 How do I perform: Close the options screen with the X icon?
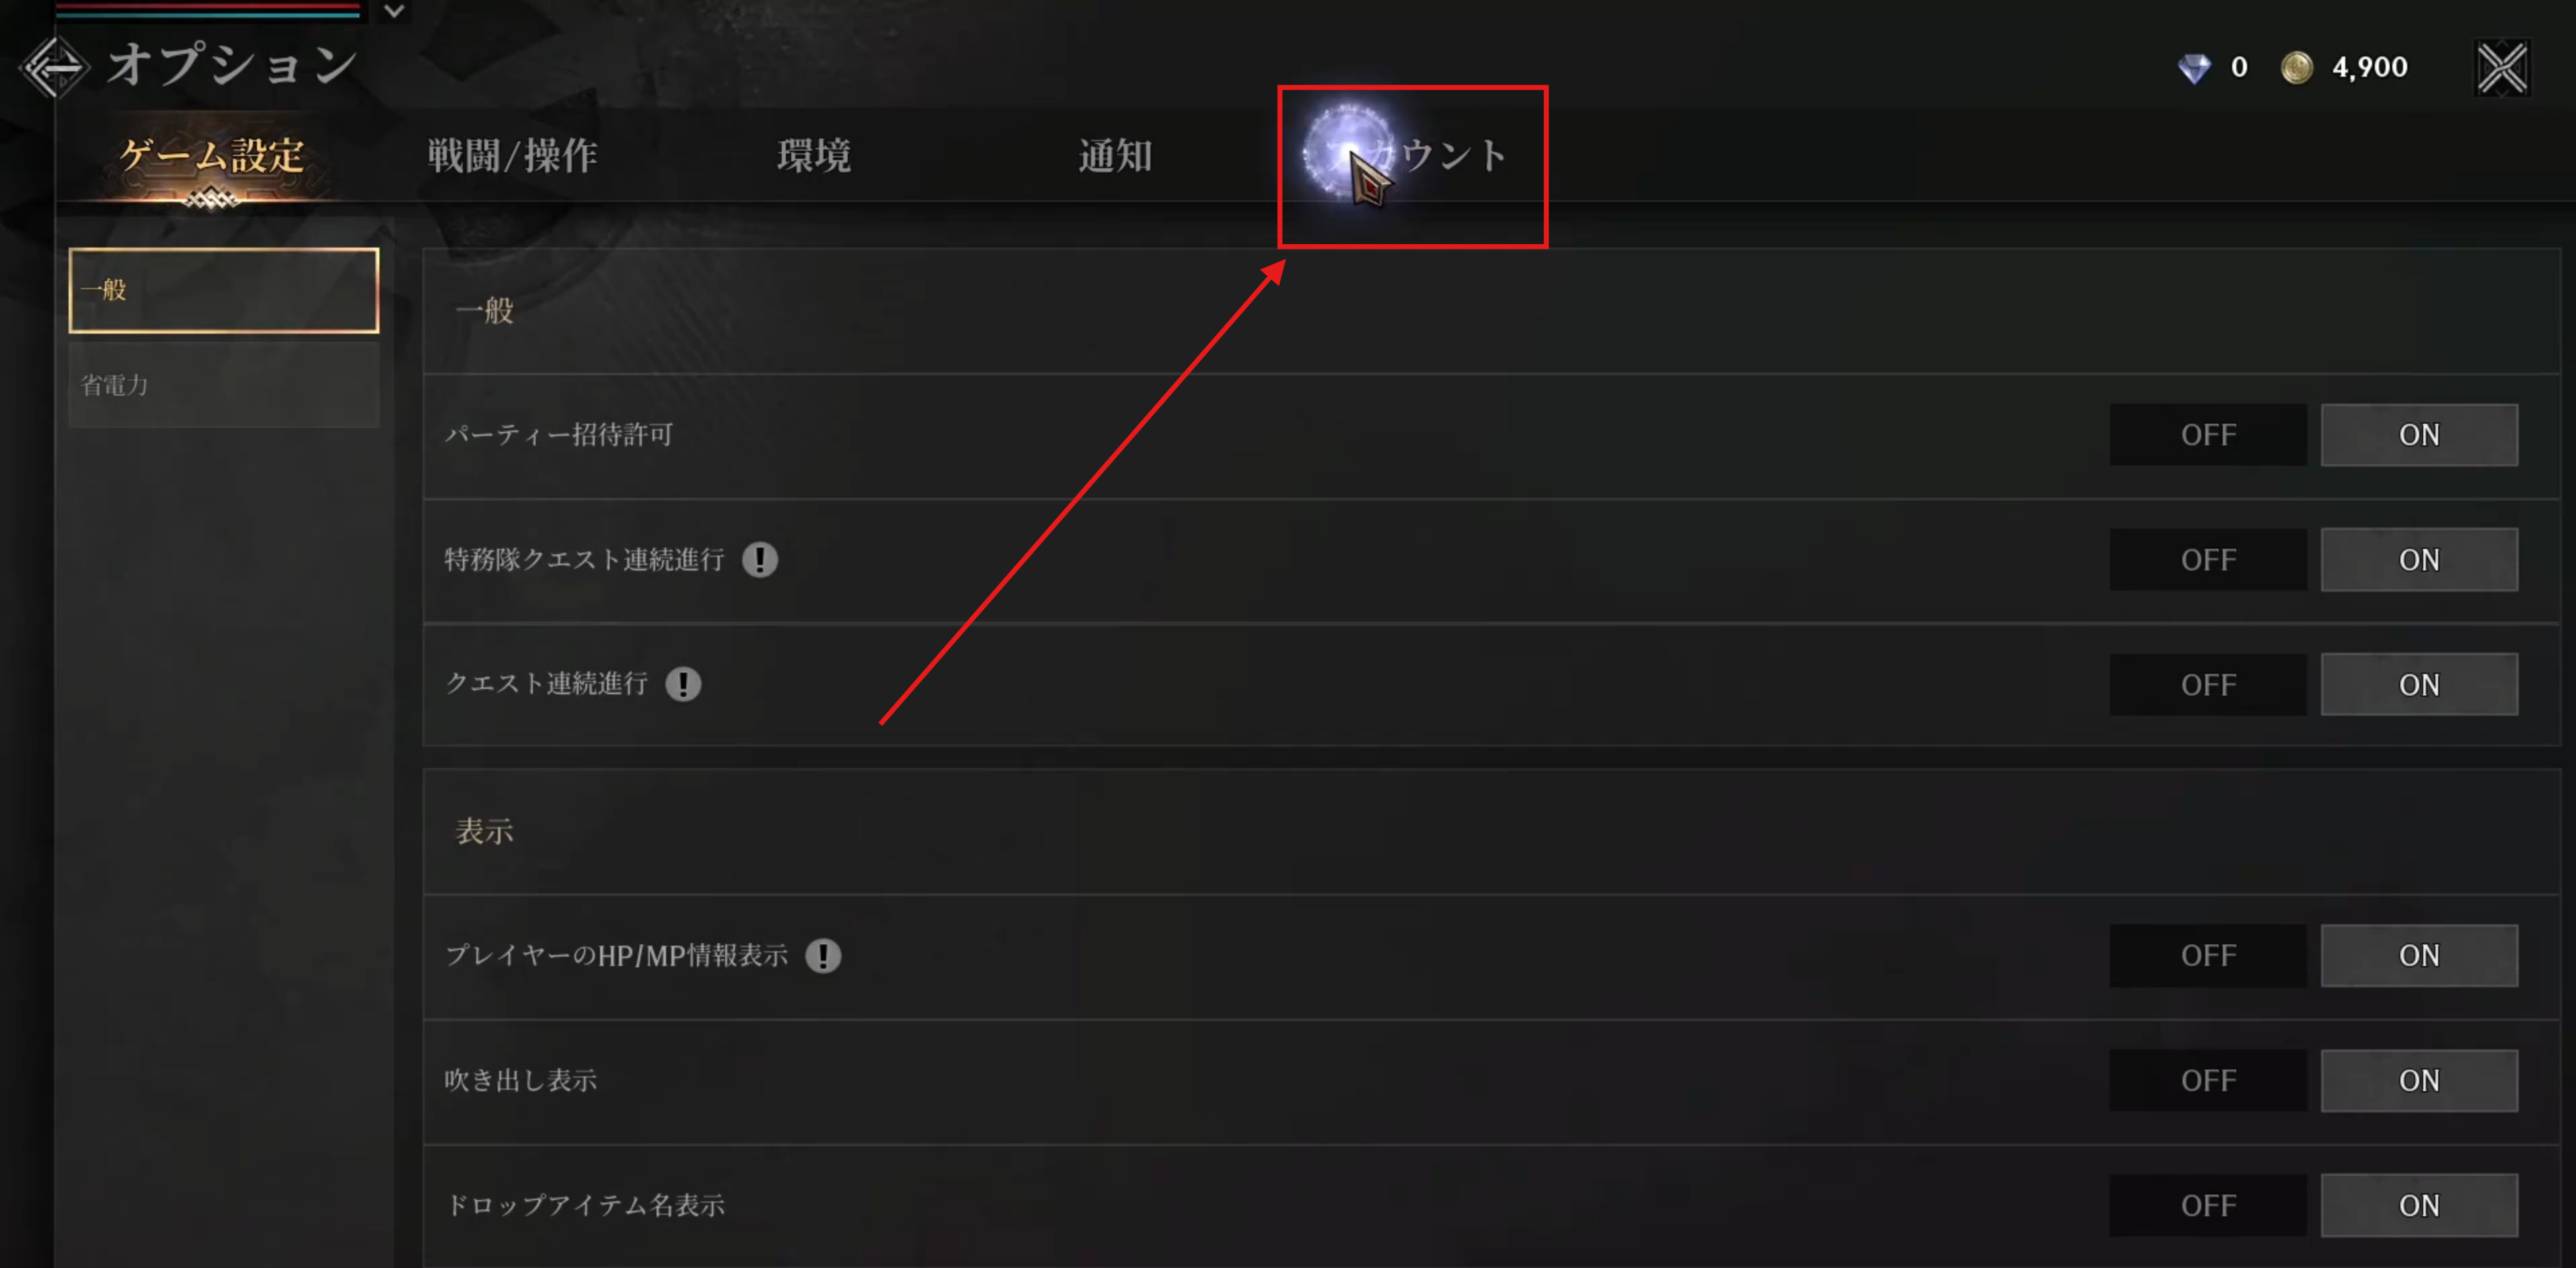(2502, 68)
